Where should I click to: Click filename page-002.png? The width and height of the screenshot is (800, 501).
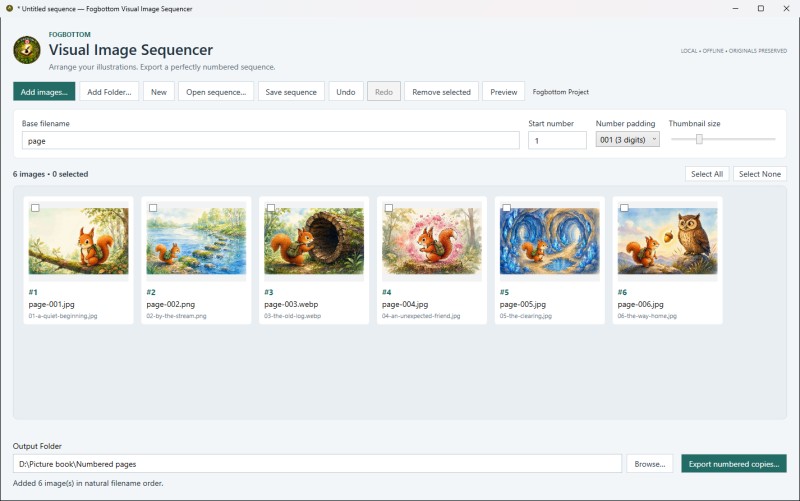click(x=170, y=304)
